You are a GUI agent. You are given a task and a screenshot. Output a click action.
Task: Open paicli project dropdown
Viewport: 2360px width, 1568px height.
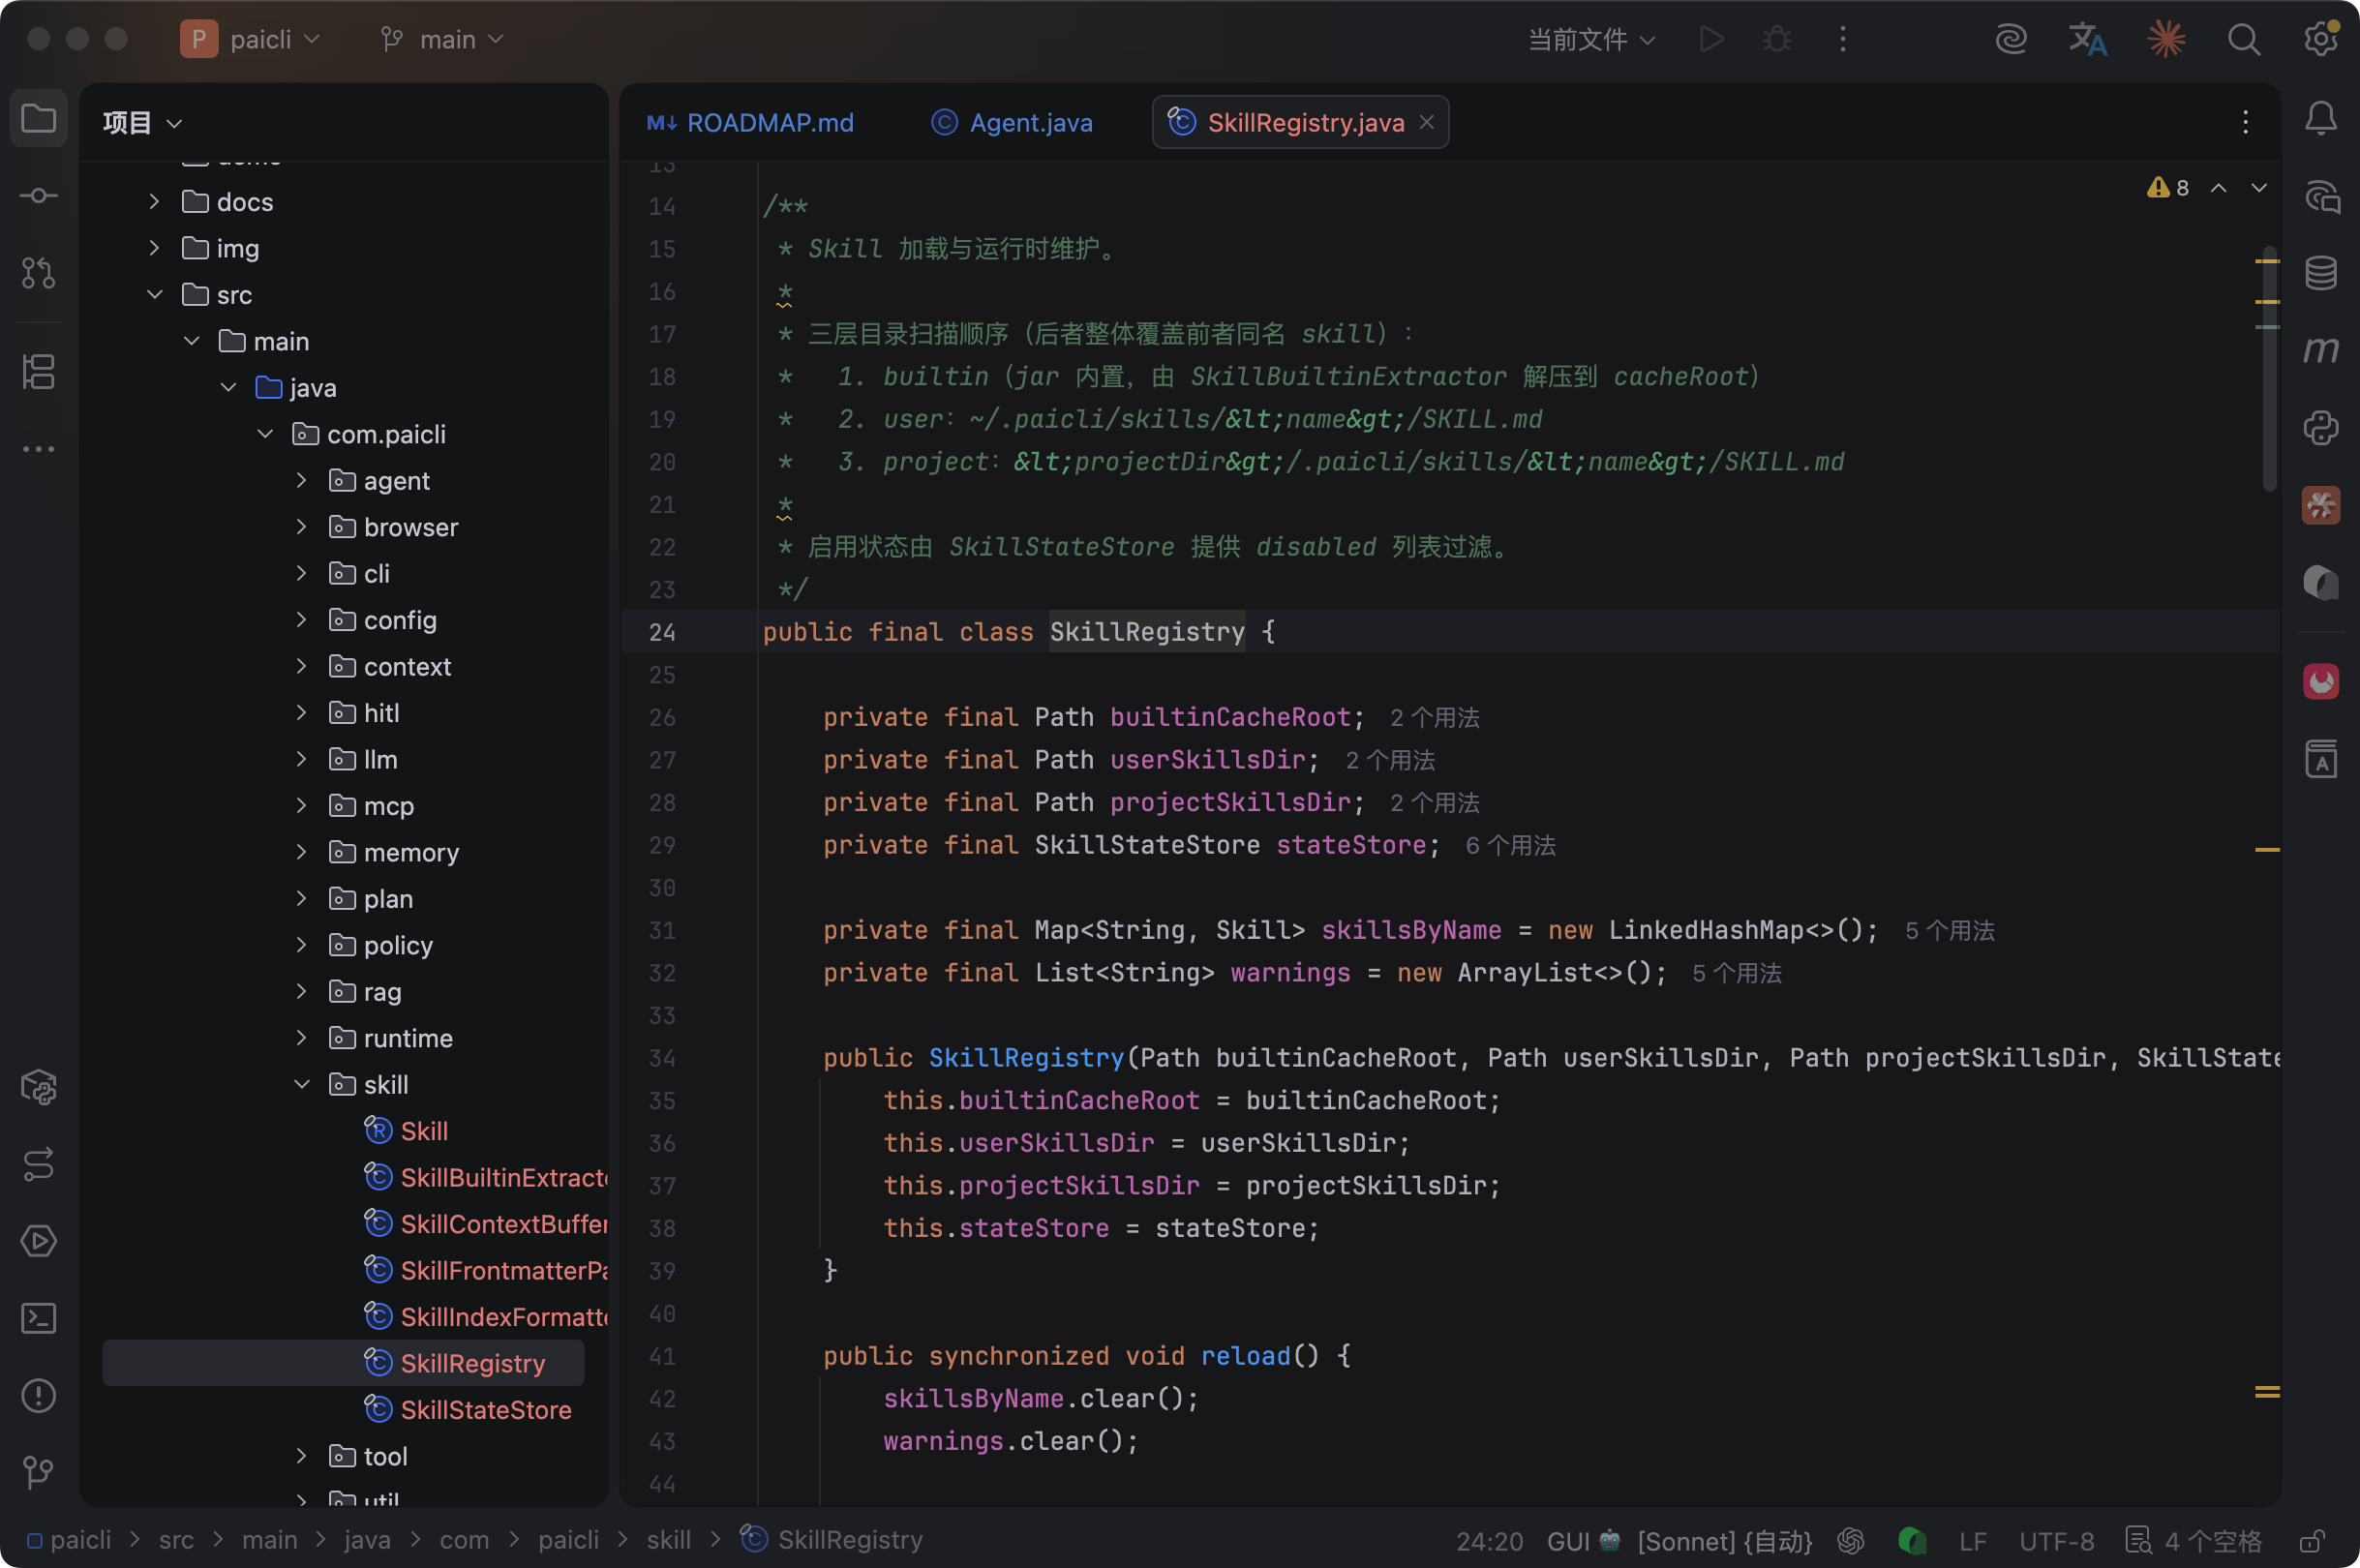(x=251, y=39)
